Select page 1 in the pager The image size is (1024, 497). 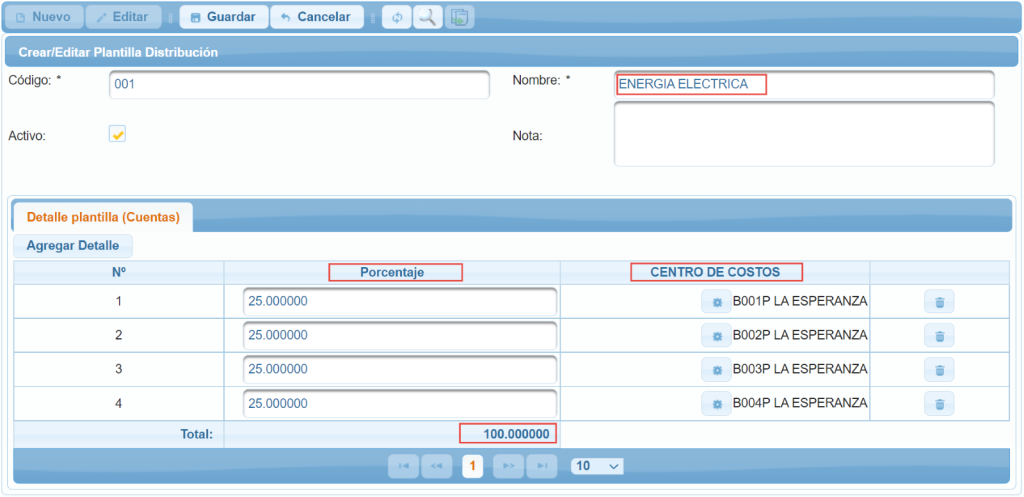pos(473,466)
